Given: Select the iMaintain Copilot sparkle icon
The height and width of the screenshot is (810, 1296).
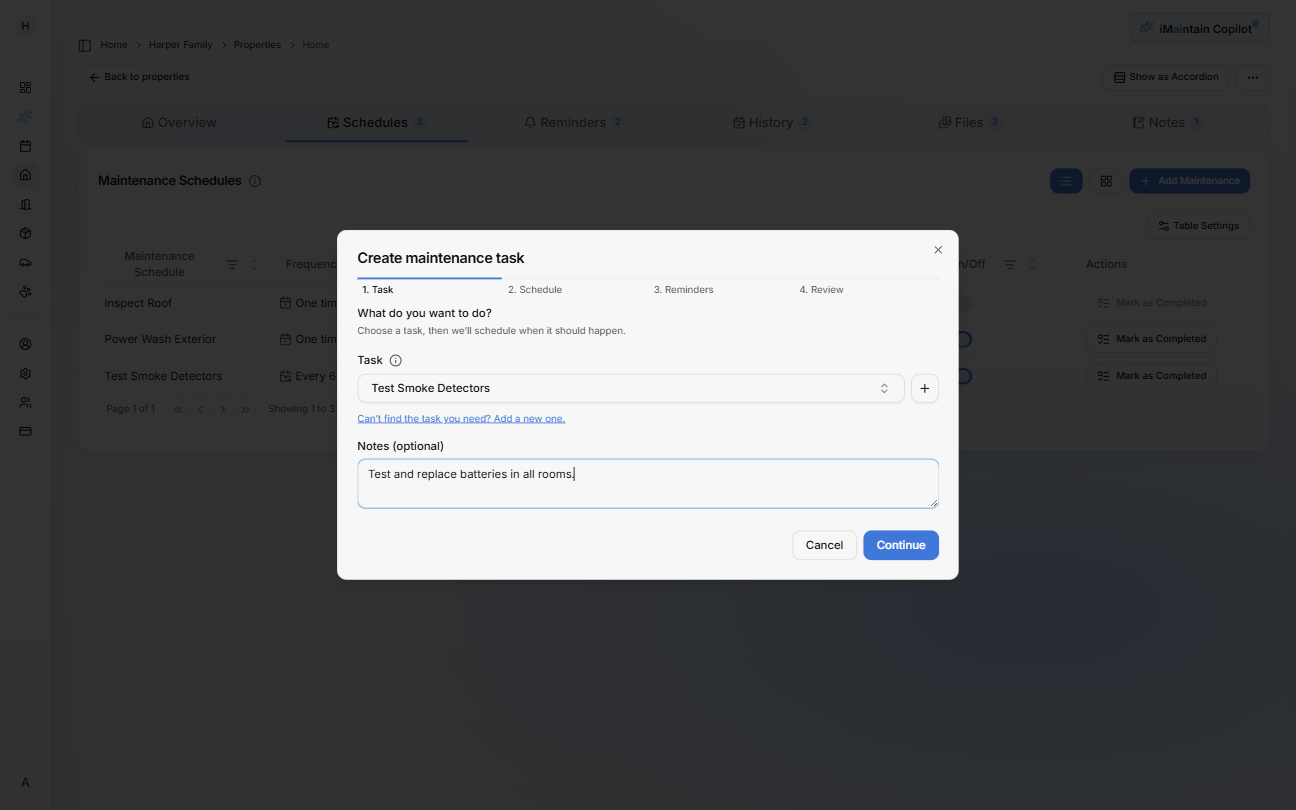Looking at the screenshot, I should [x=1148, y=27].
